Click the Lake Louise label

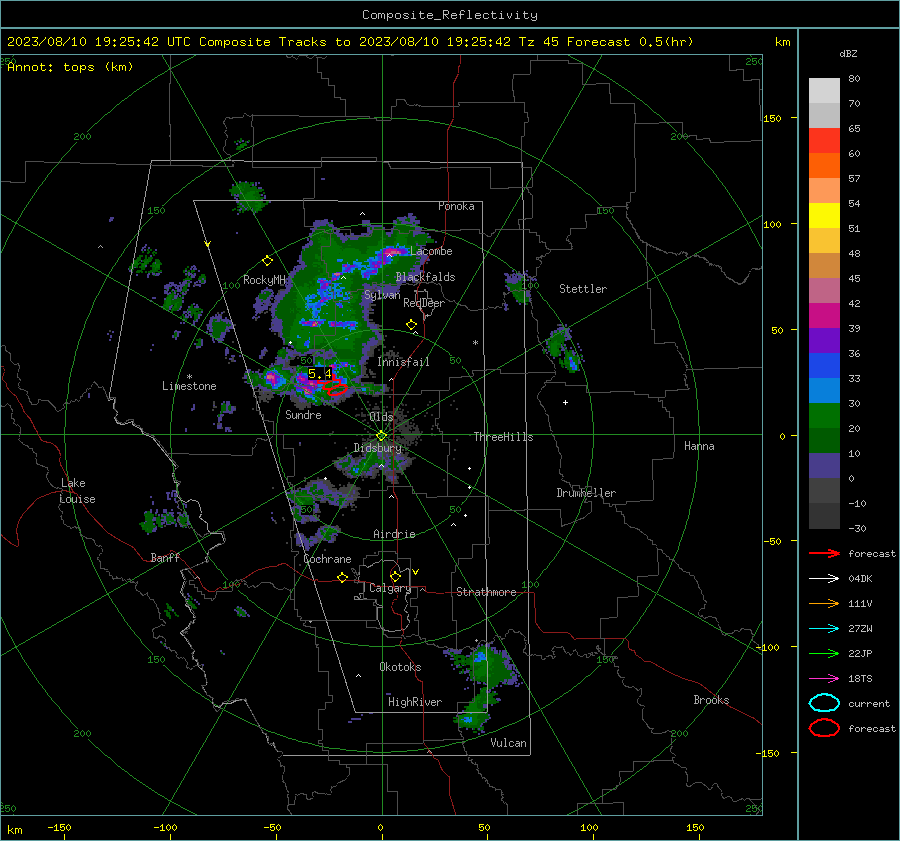(77, 491)
